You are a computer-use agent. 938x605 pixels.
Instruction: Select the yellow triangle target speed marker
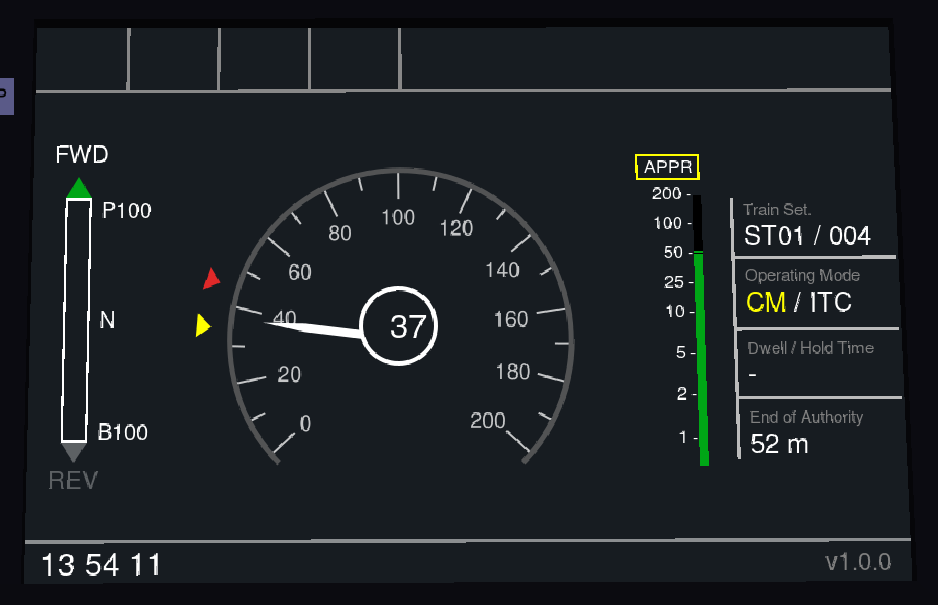pyautogui.click(x=203, y=325)
